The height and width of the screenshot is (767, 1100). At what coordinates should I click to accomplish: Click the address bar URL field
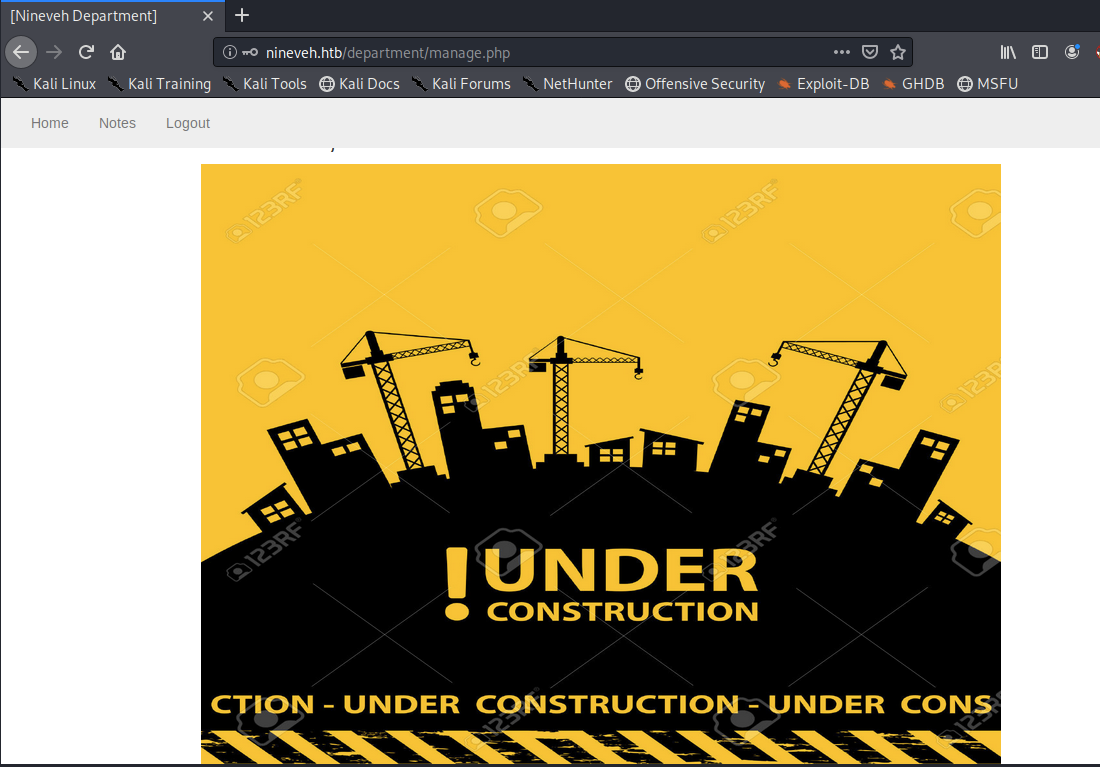(x=540, y=52)
